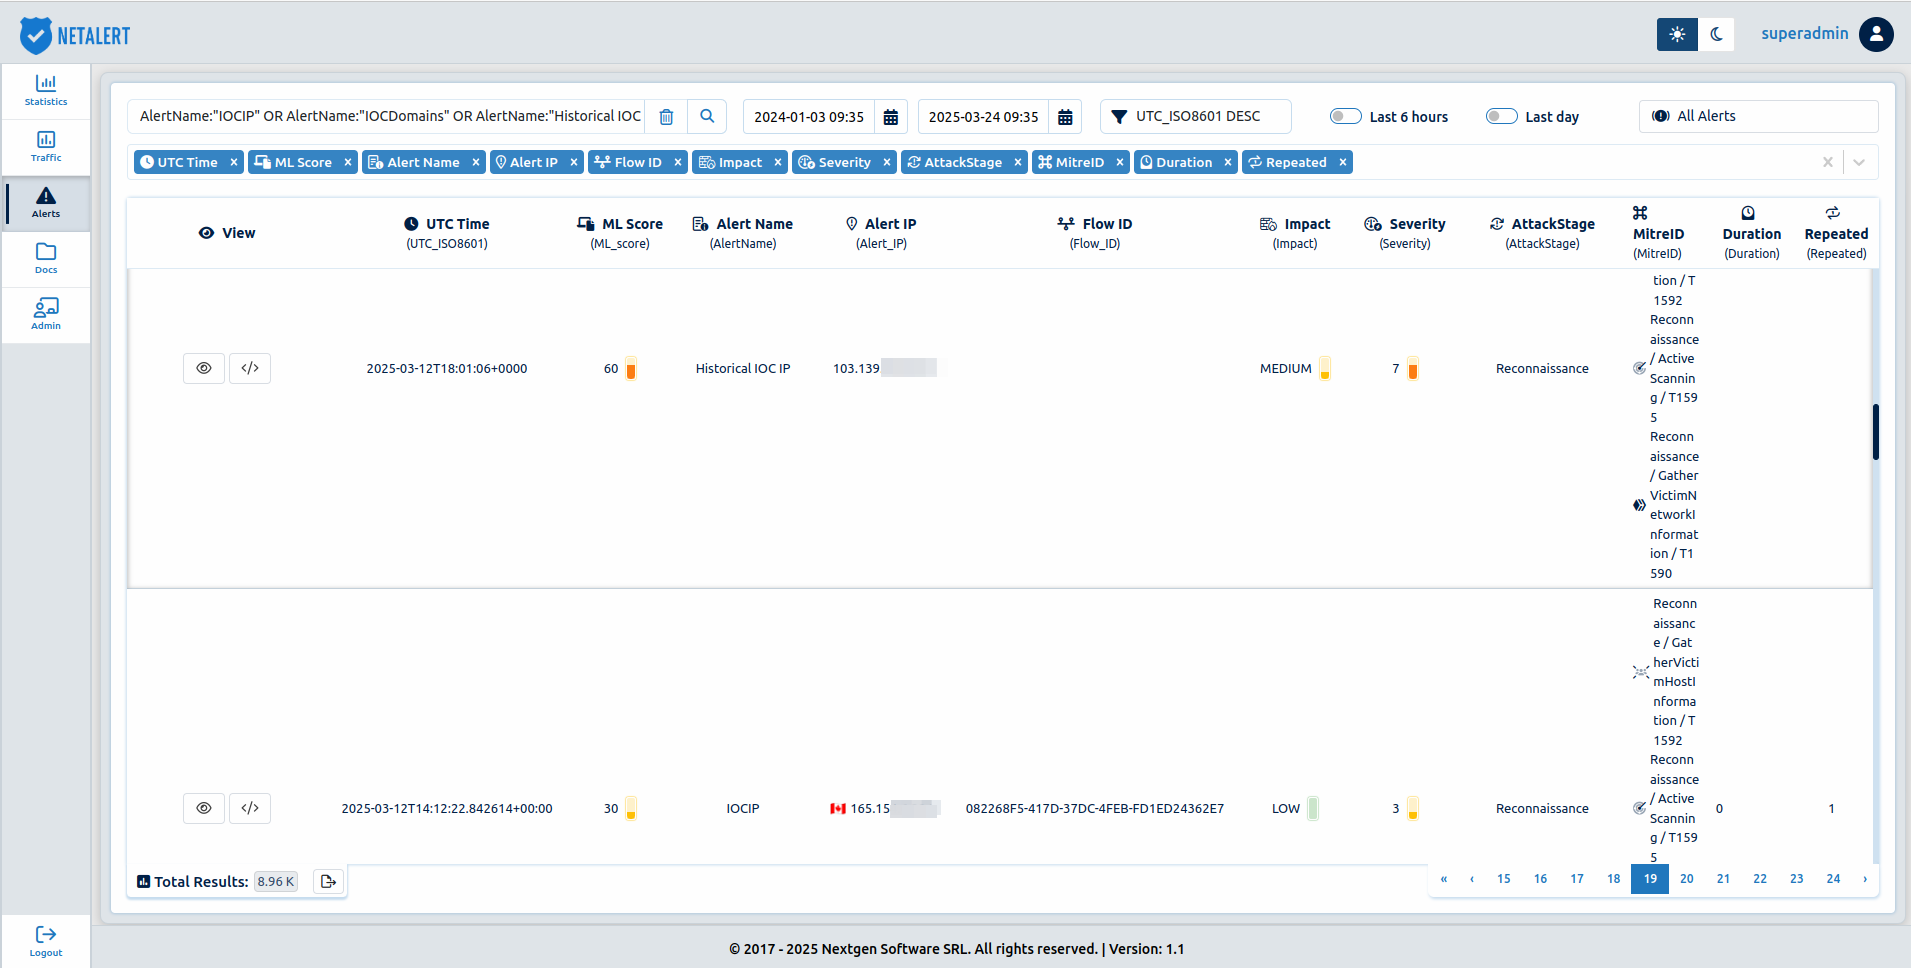View the Historical IOC IP alert row

pos(204,368)
